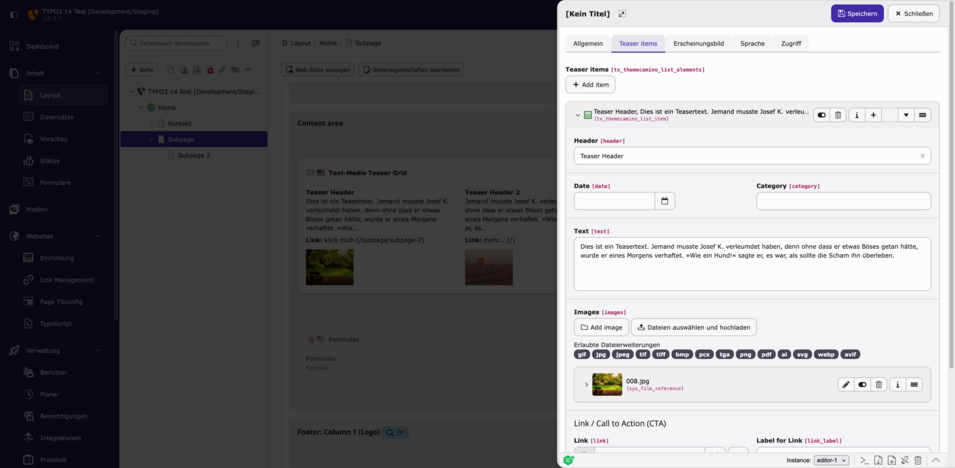
Task: Open editor in new window icon beside title
Action: tap(622, 13)
